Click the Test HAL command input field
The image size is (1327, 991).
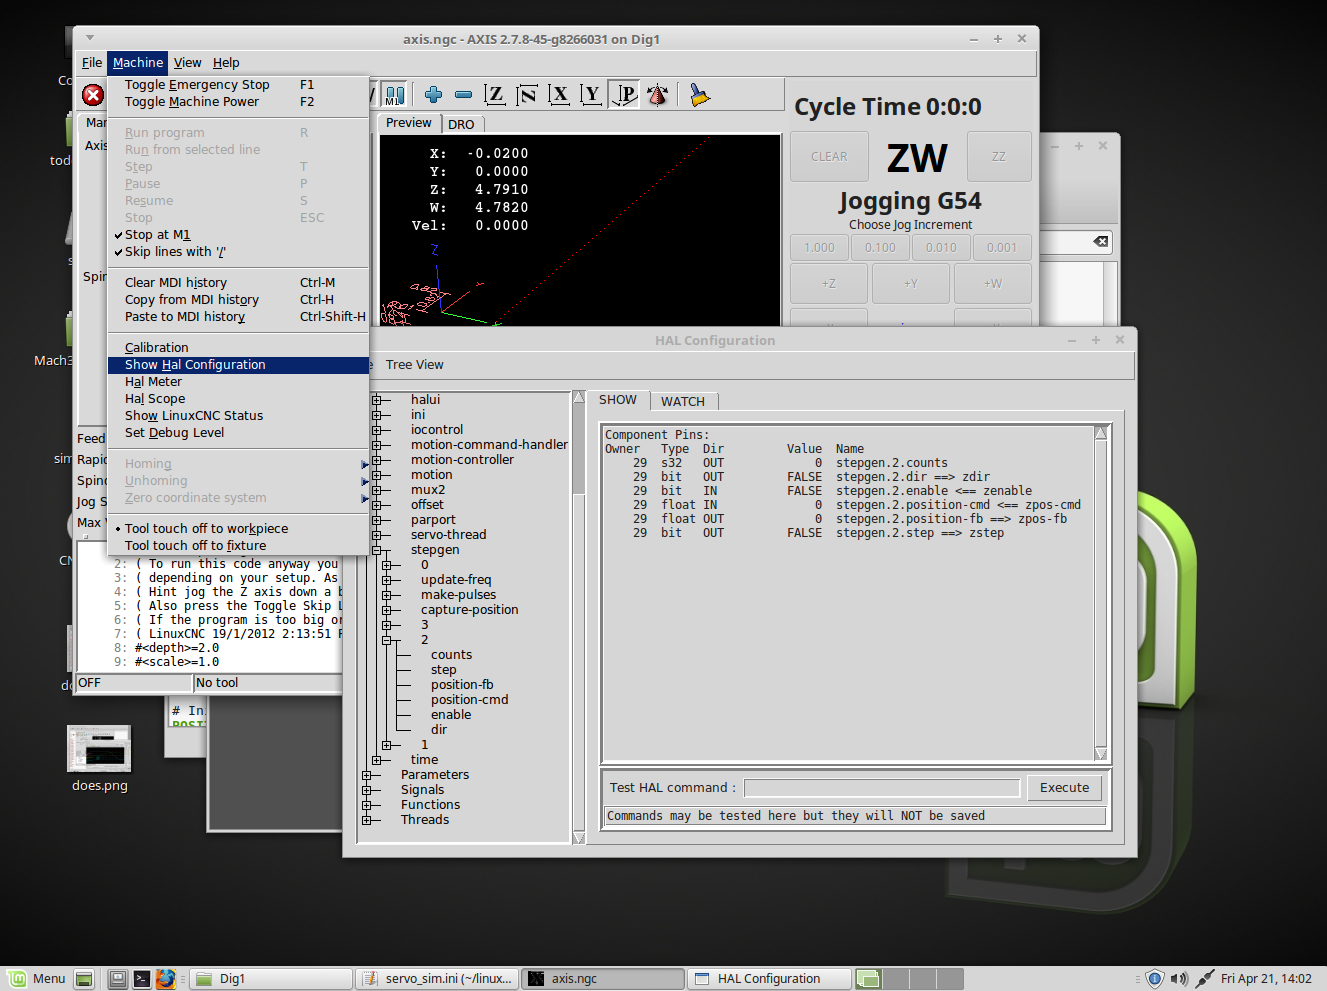coord(882,788)
